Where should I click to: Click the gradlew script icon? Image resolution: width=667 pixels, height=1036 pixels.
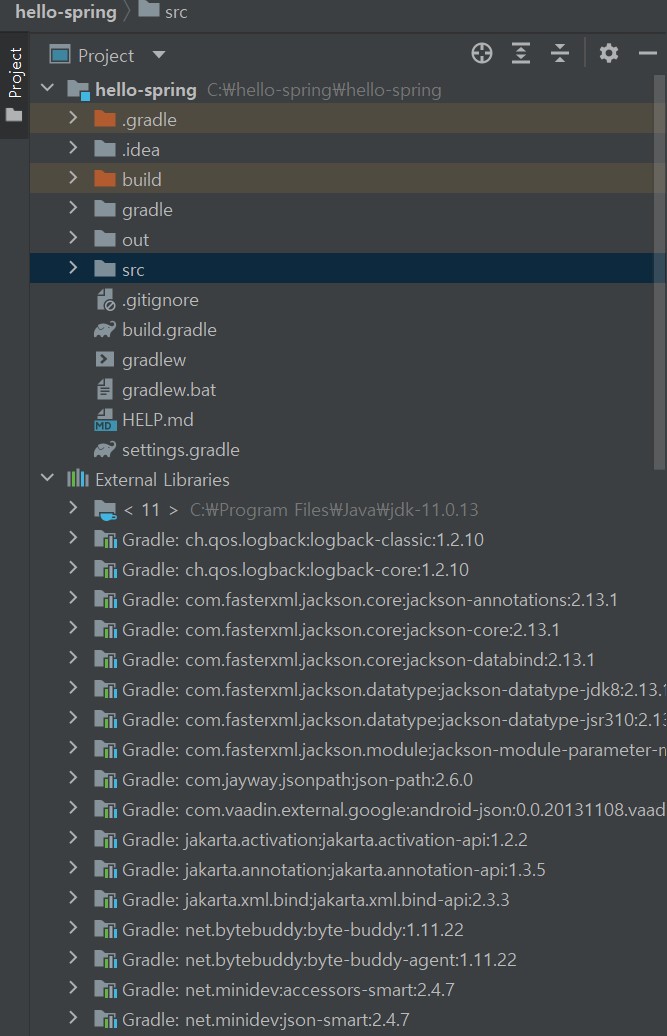coord(105,359)
